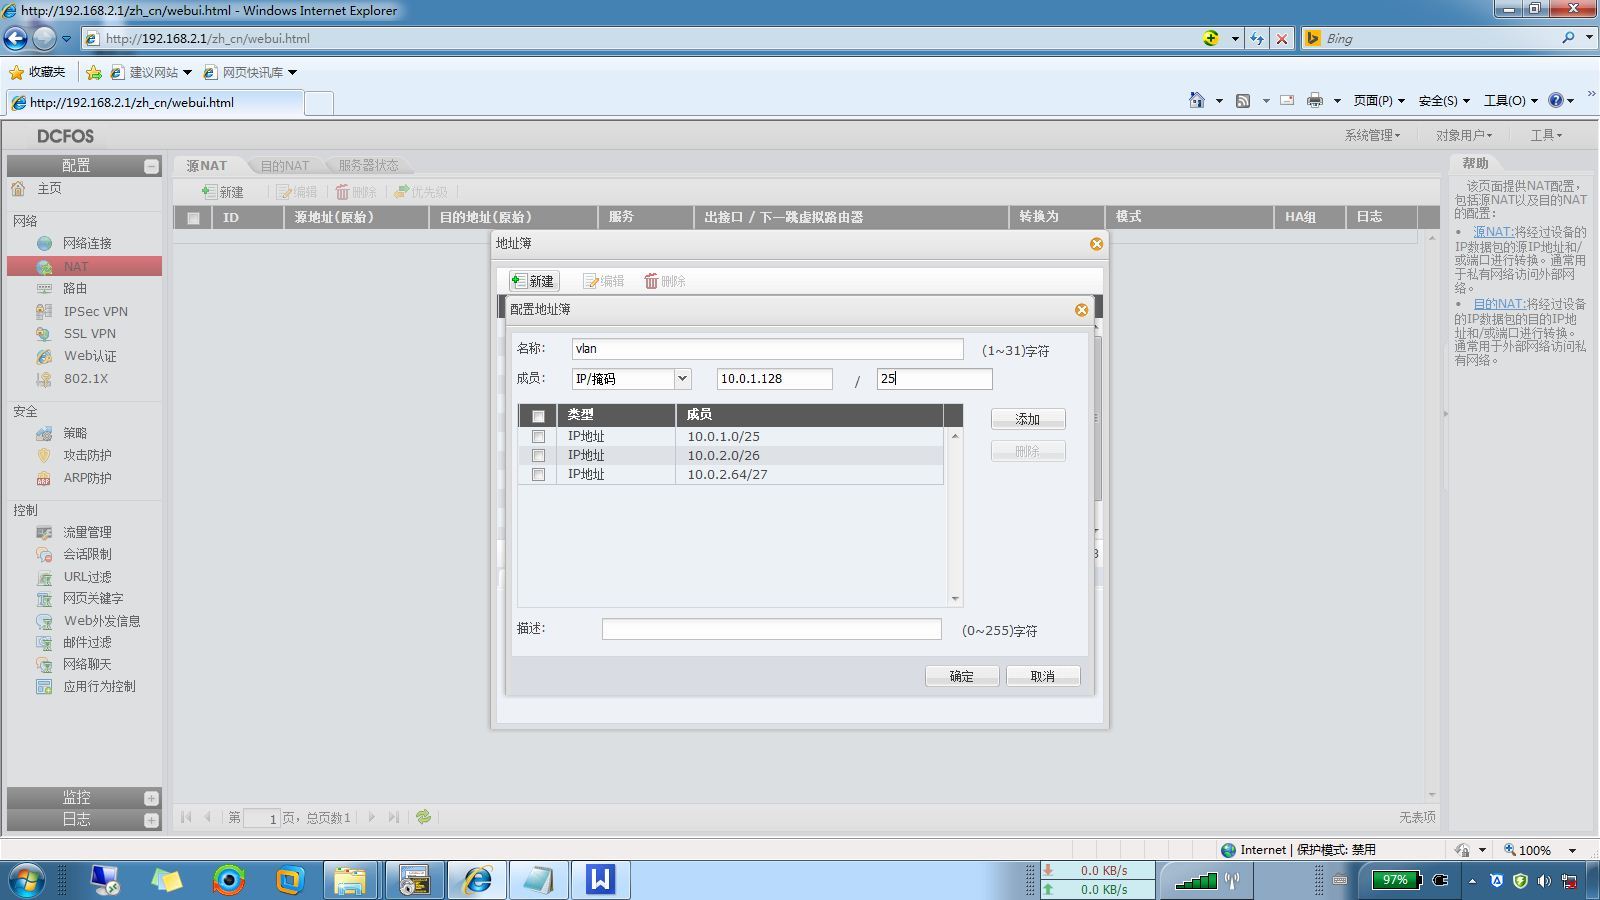
Task: Open Web外发信息 sidebar icon
Action: pyautogui.click(x=44, y=621)
